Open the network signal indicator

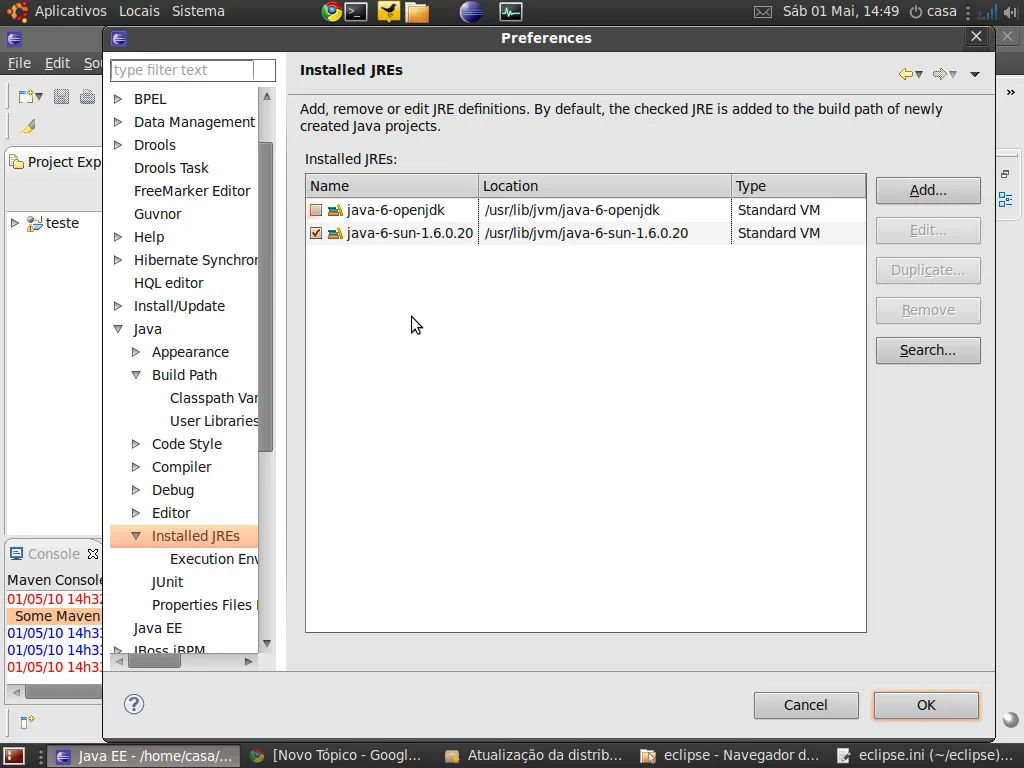pyautogui.click(x=989, y=12)
